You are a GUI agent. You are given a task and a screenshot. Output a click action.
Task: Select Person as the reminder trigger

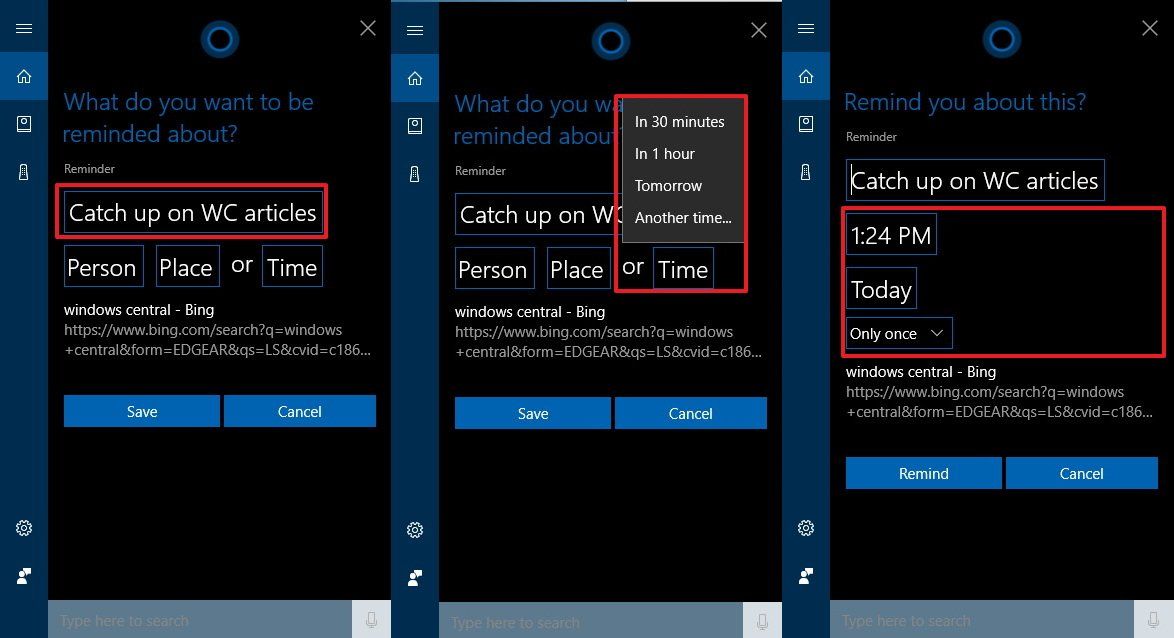[x=103, y=266]
